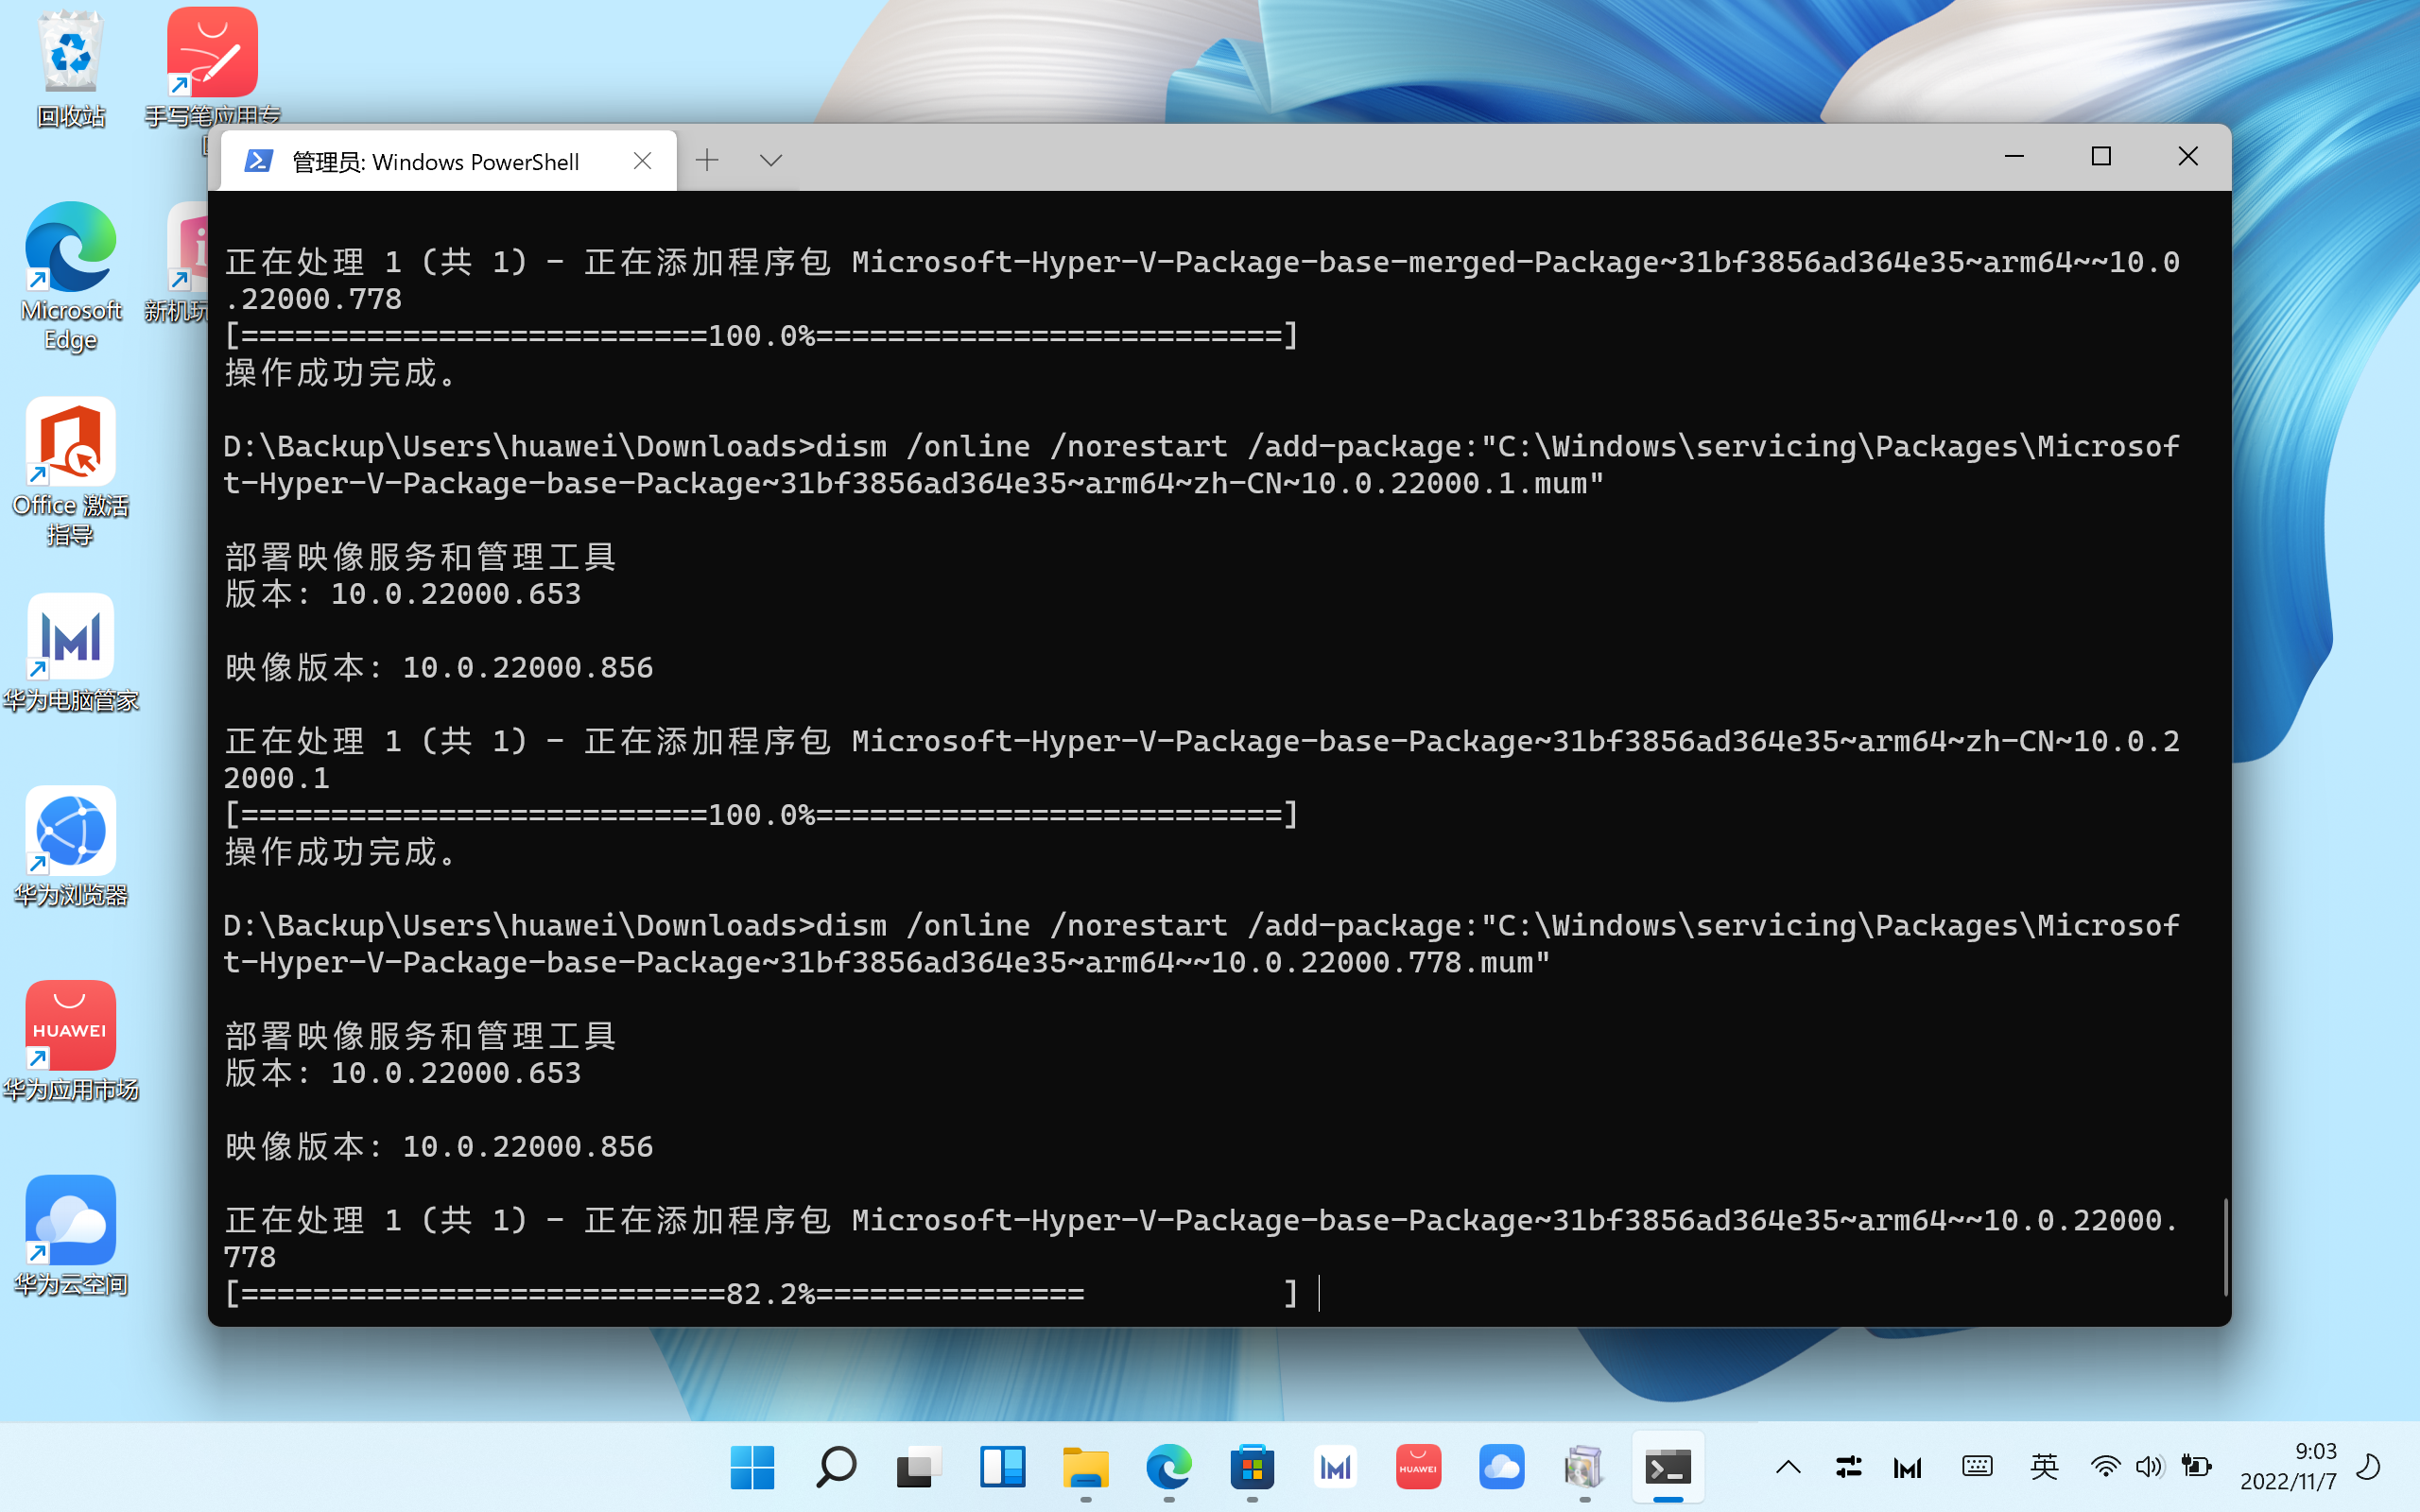
Task: Close the Windows PowerShell tab
Action: pyautogui.click(x=642, y=161)
